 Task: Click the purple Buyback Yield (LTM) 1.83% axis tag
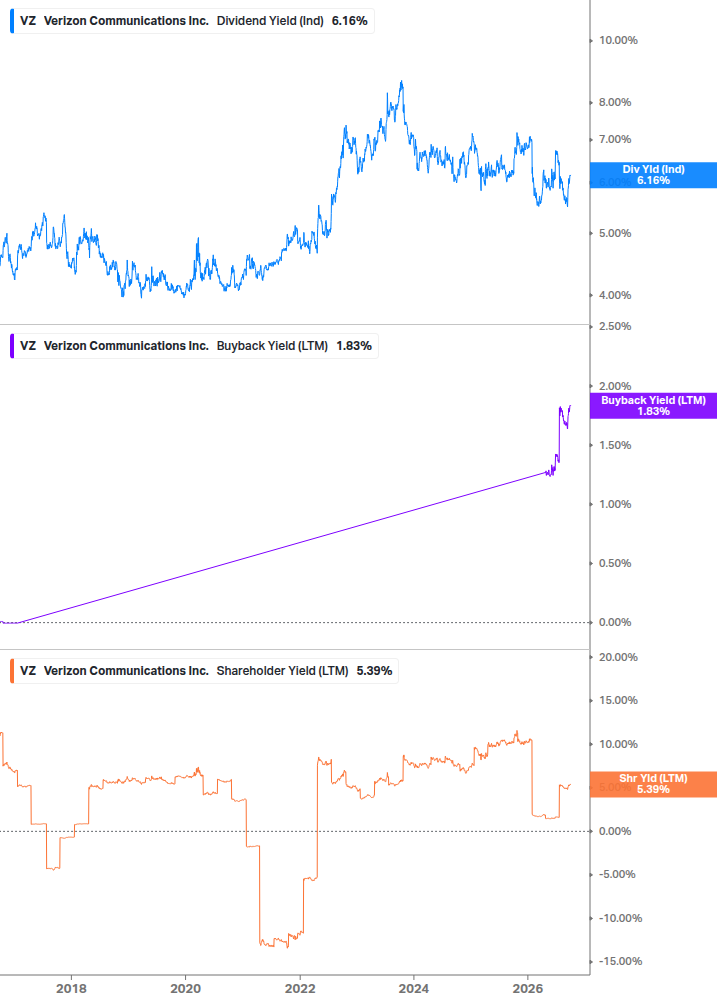coord(653,406)
